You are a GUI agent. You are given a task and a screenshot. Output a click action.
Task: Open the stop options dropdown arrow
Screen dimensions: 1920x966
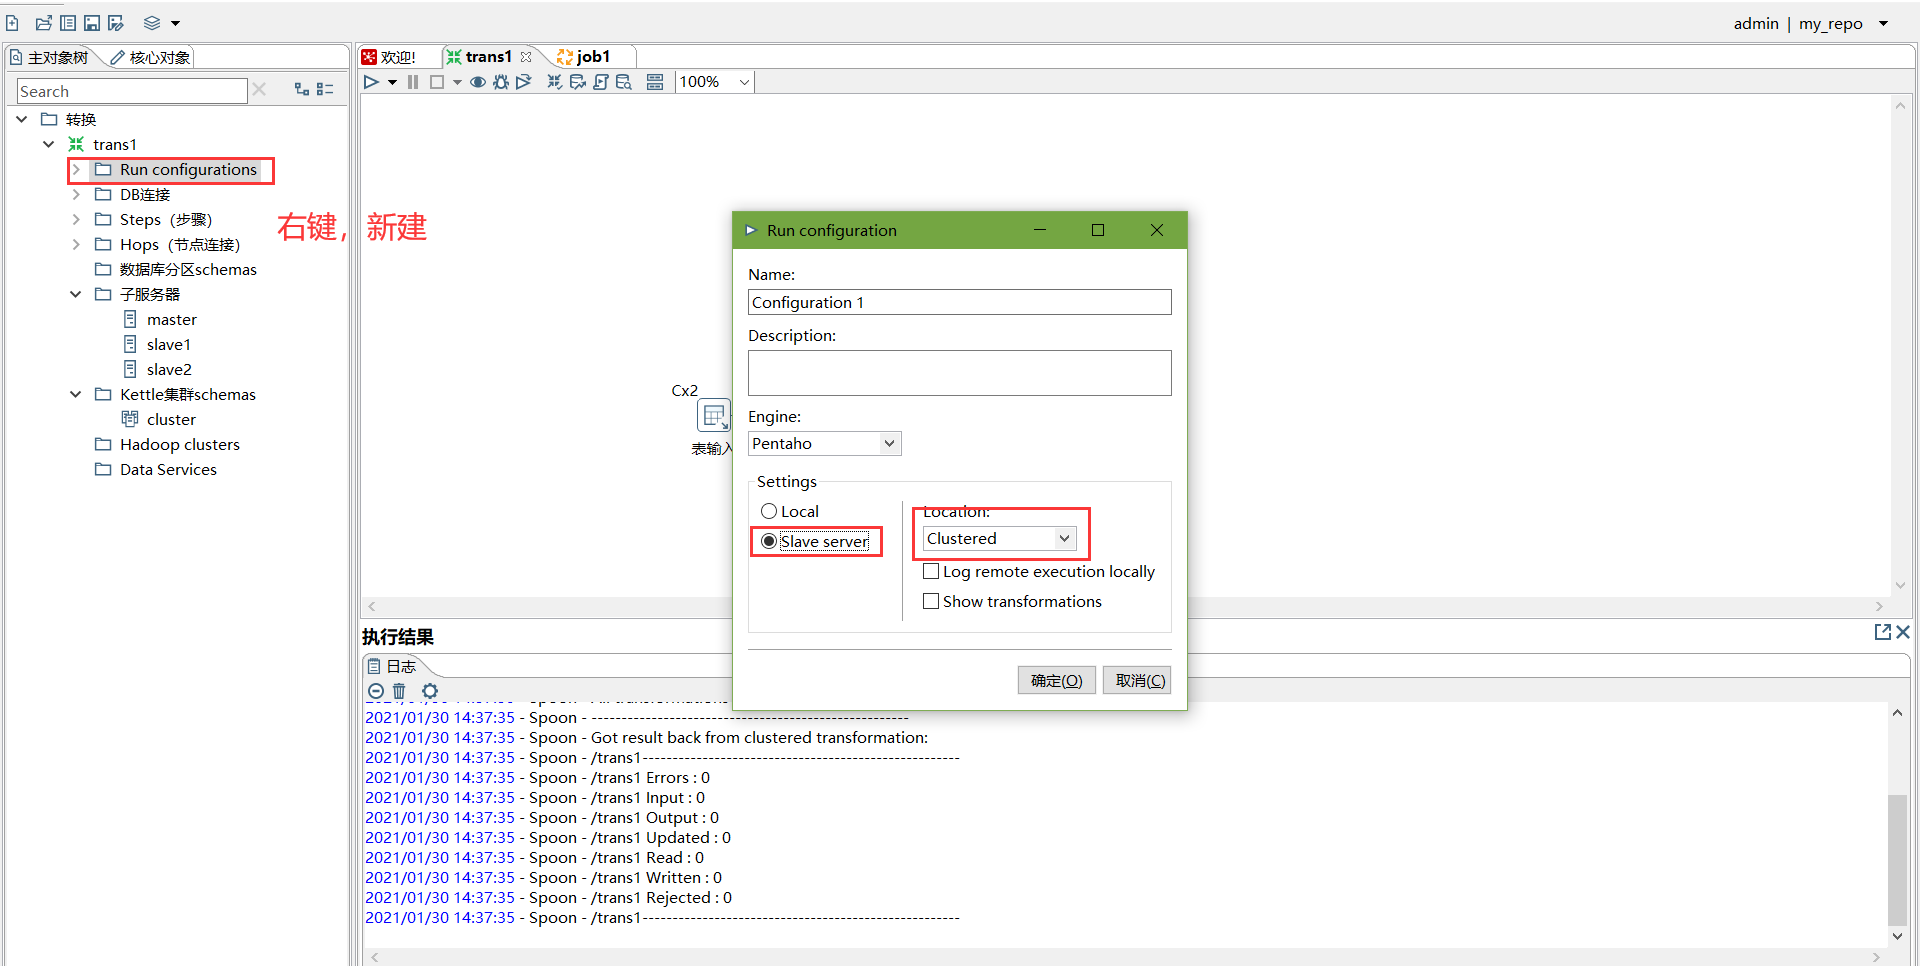click(457, 82)
